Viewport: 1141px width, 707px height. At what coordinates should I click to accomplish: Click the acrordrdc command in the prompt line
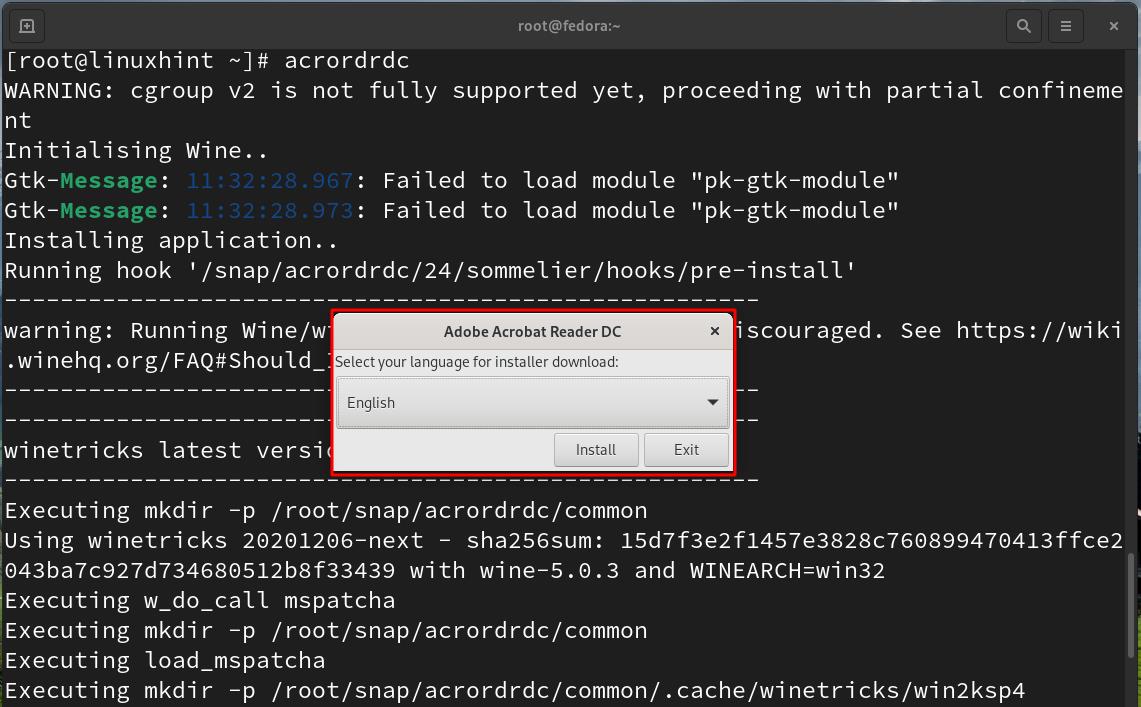click(x=347, y=60)
